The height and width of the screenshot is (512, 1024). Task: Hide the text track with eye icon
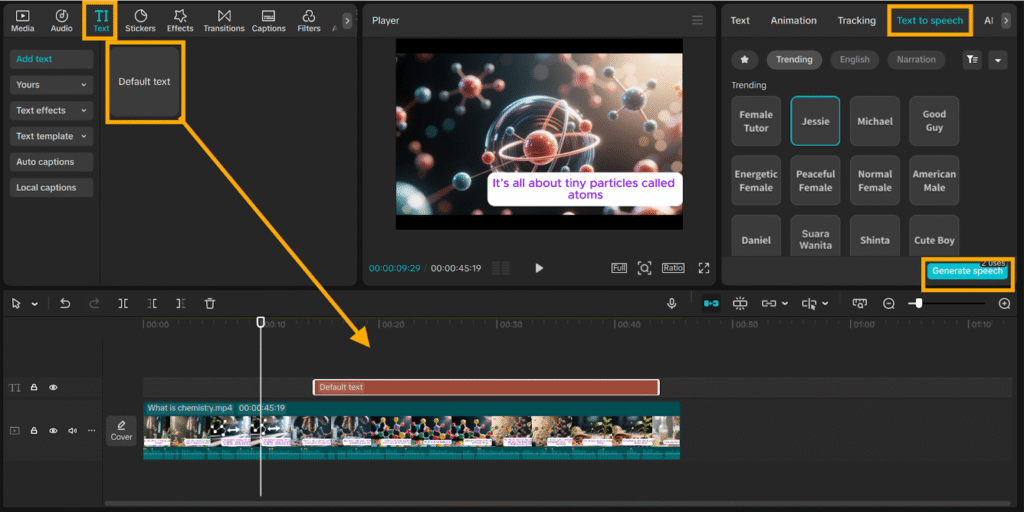click(54, 387)
